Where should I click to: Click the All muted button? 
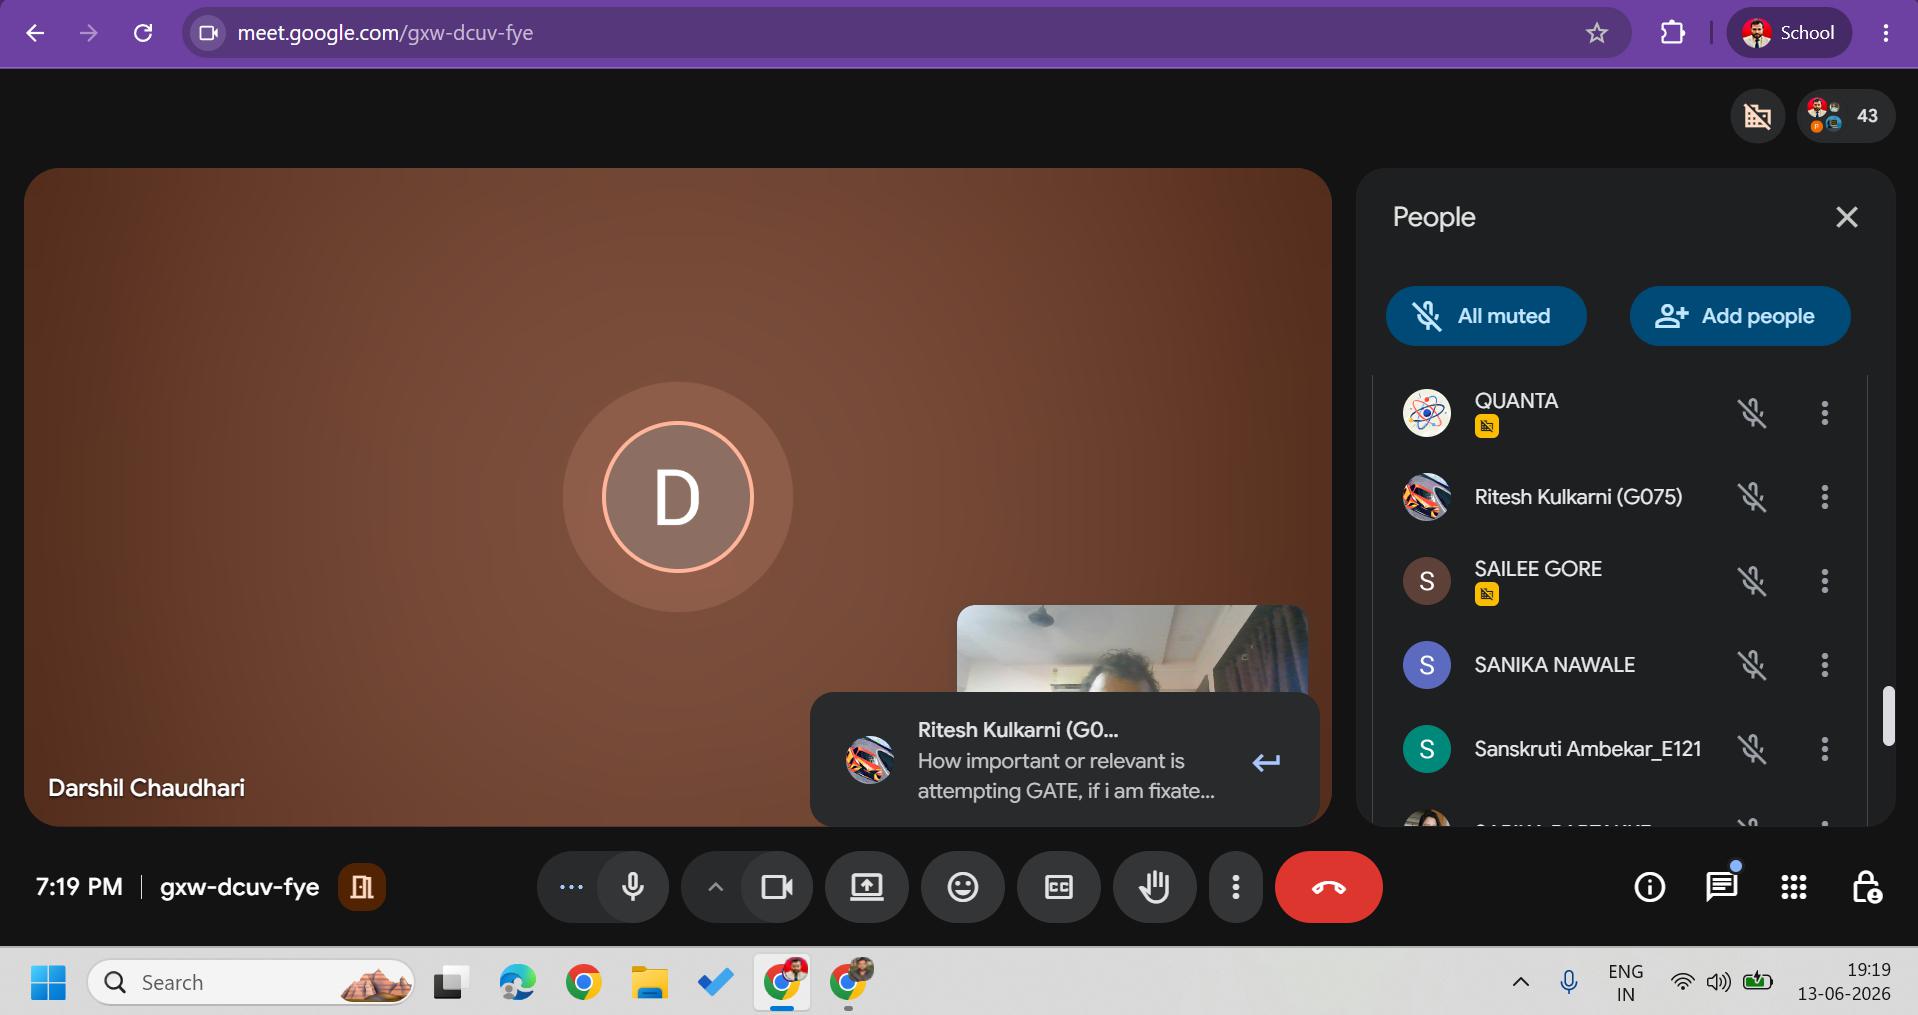pyautogui.click(x=1486, y=316)
